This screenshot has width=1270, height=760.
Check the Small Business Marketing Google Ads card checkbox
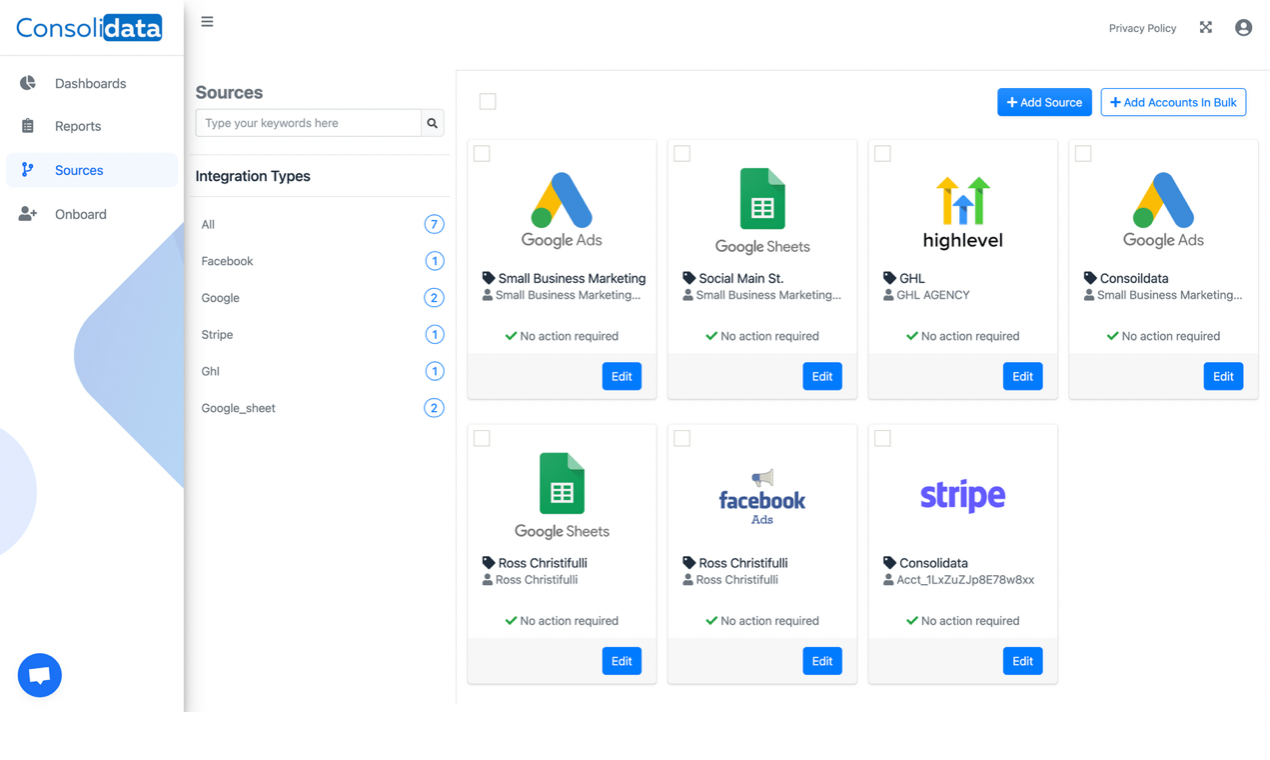point(482,153)
